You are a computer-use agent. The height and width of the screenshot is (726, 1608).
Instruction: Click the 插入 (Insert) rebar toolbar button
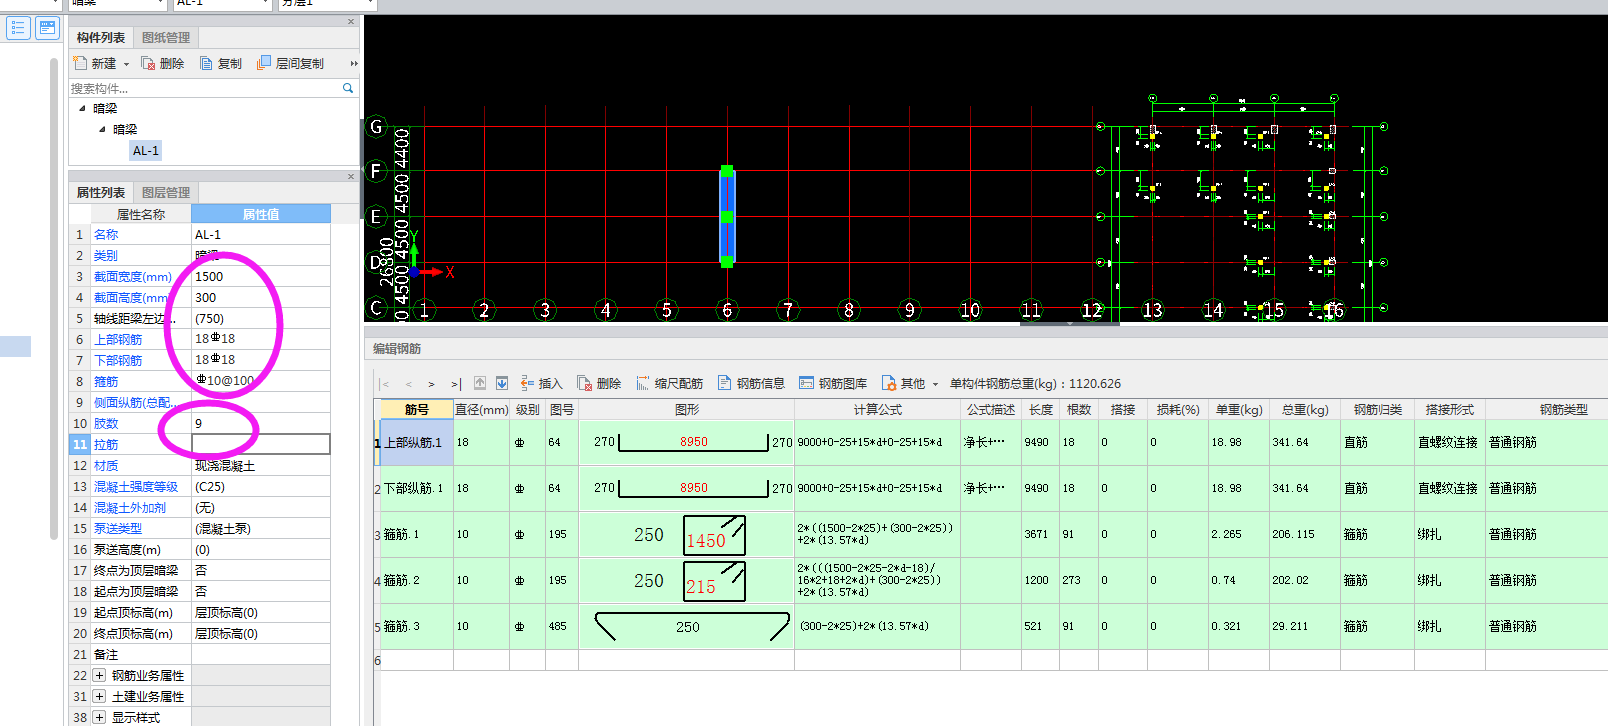(541, 383)
